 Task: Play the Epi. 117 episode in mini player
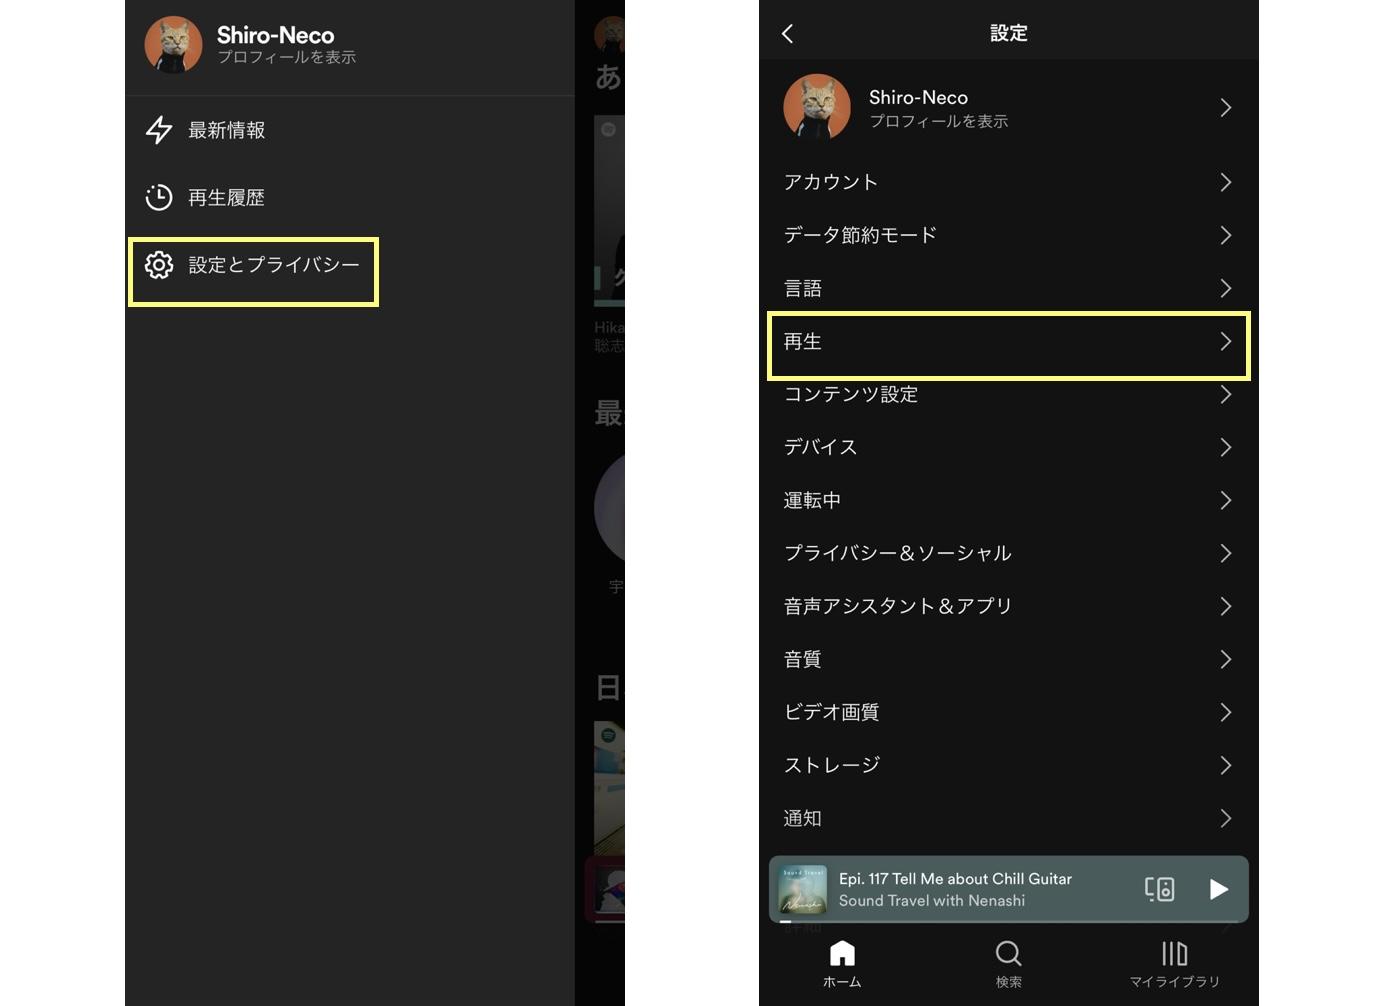[1218, 889]
